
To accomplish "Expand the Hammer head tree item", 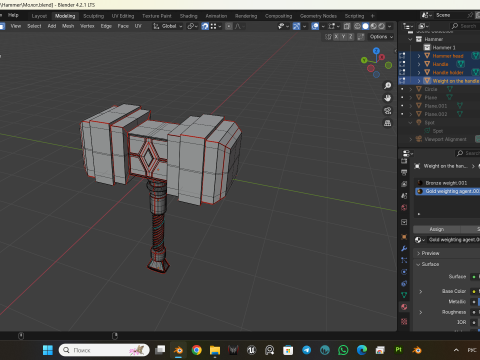I will 419,56.
